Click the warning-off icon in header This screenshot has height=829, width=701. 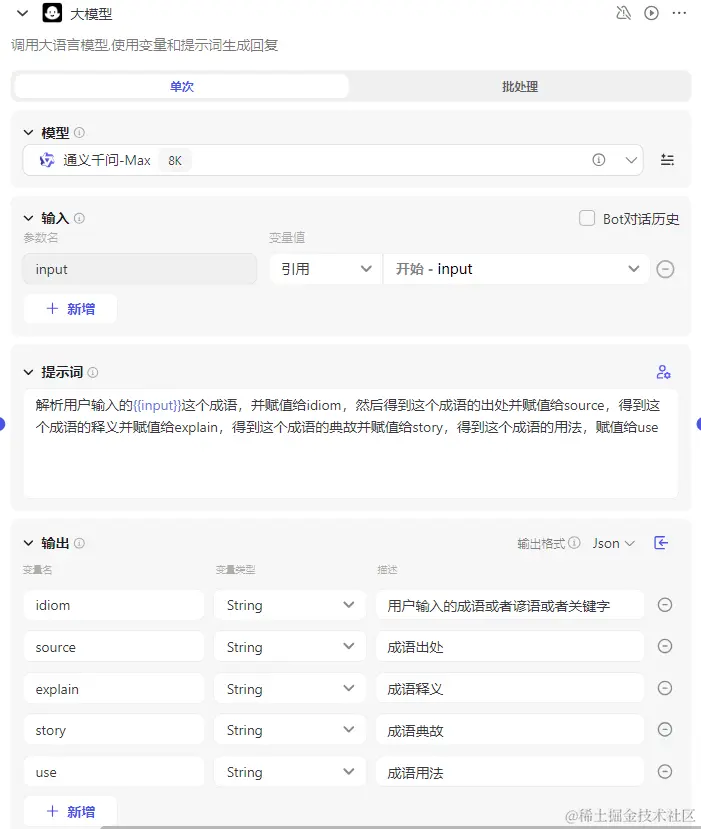(623, 13)
